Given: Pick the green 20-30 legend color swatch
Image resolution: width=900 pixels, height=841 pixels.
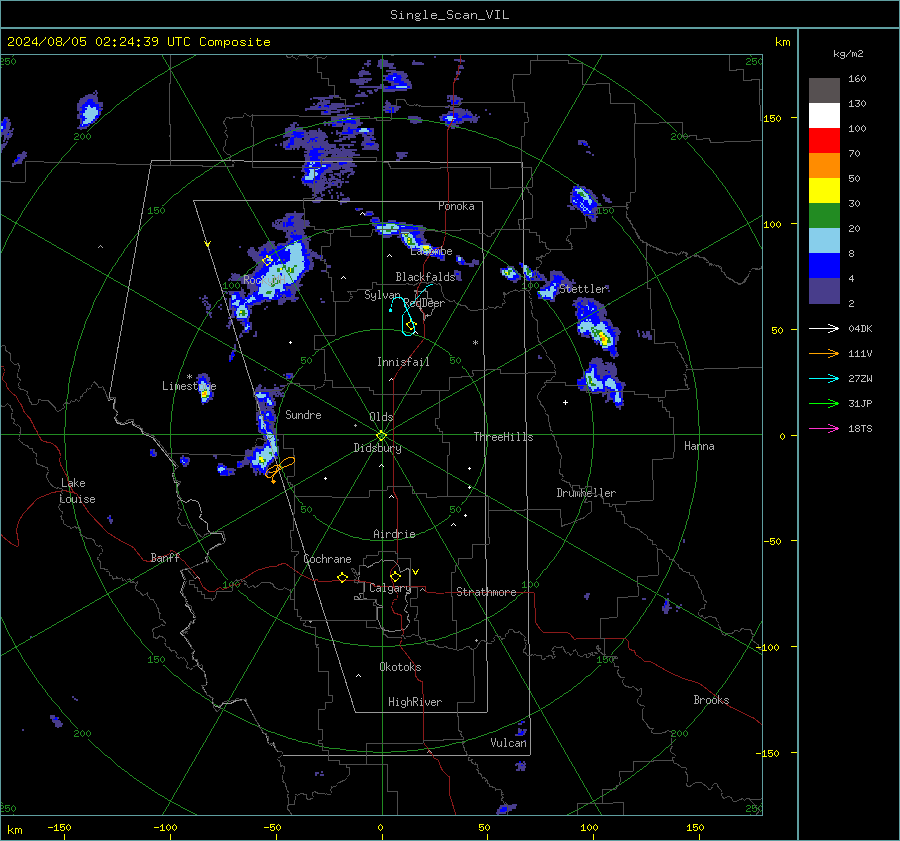Looking at the screenshot, I should [x=824, y=216].
